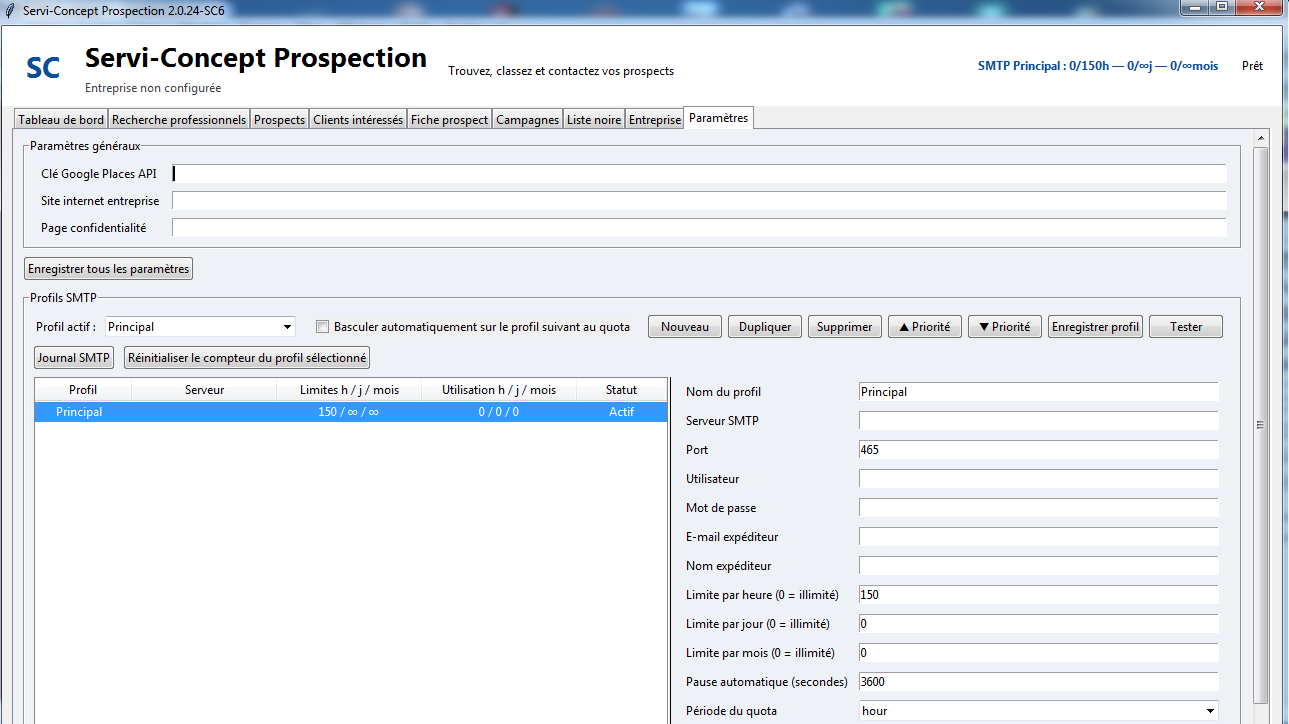Click Utilisation h / j / mois header
Viewport: 1289px width, 724px height.
(x=499, y=390)
